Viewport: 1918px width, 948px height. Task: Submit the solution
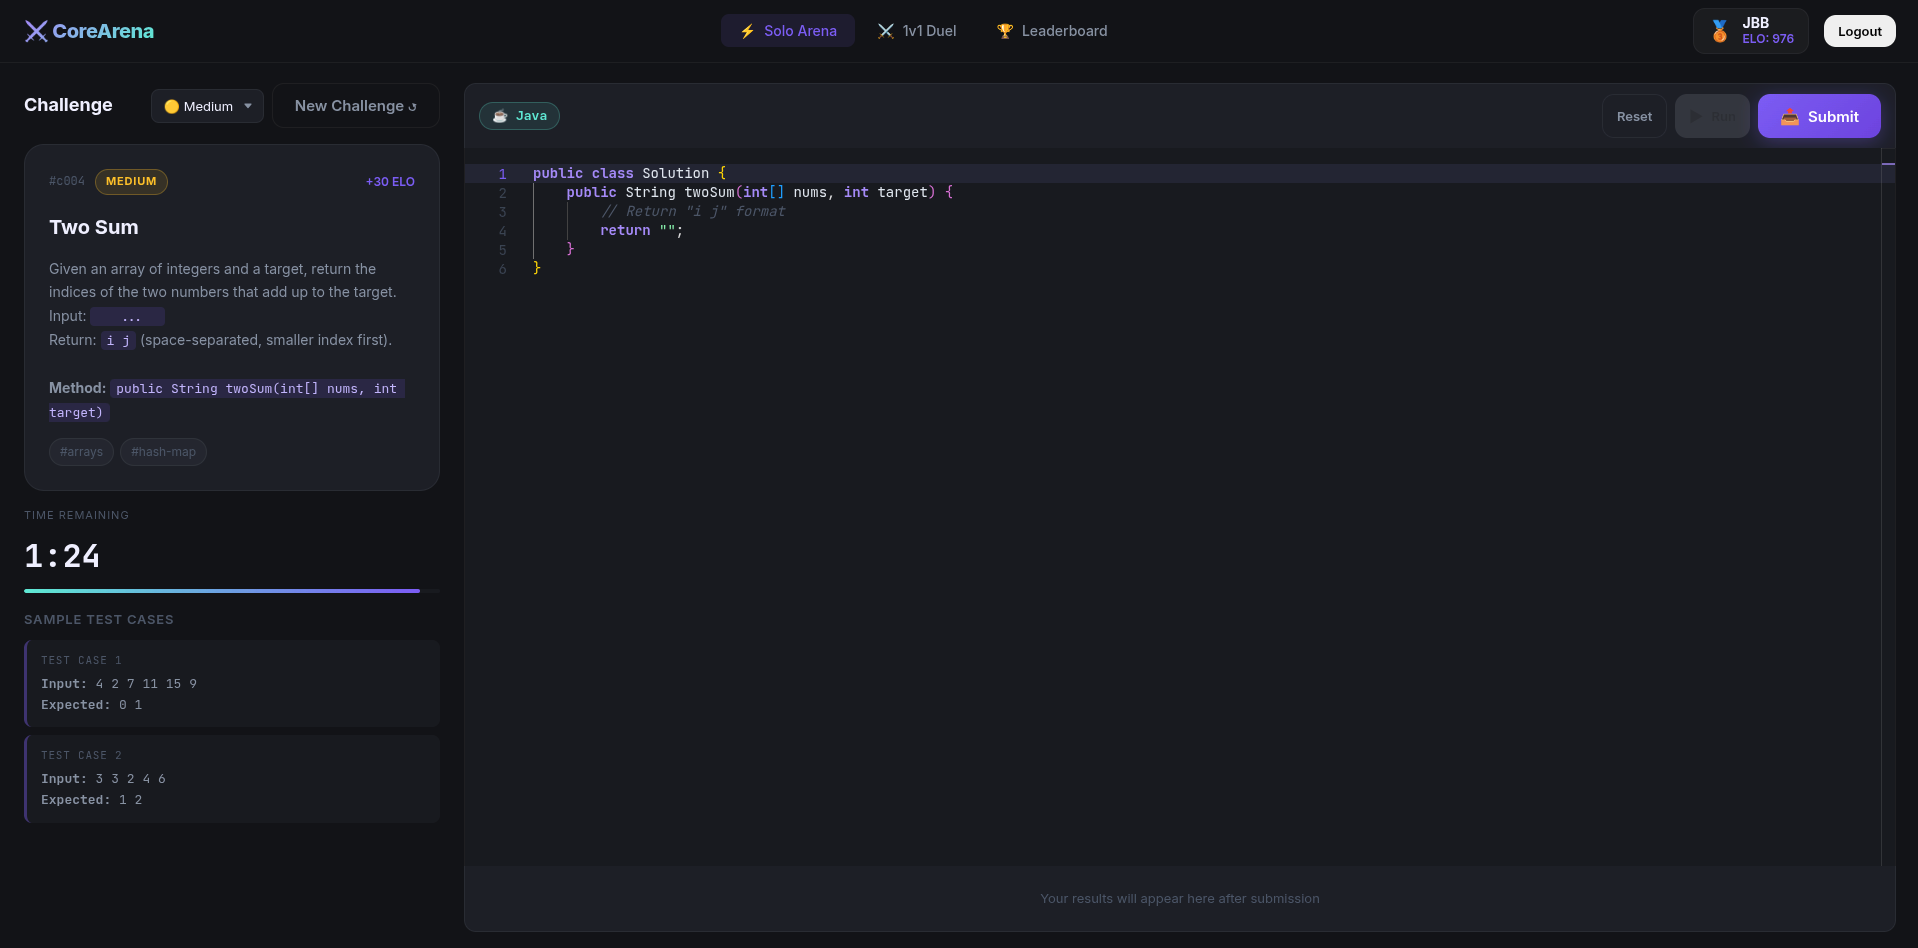(1819, 116)
